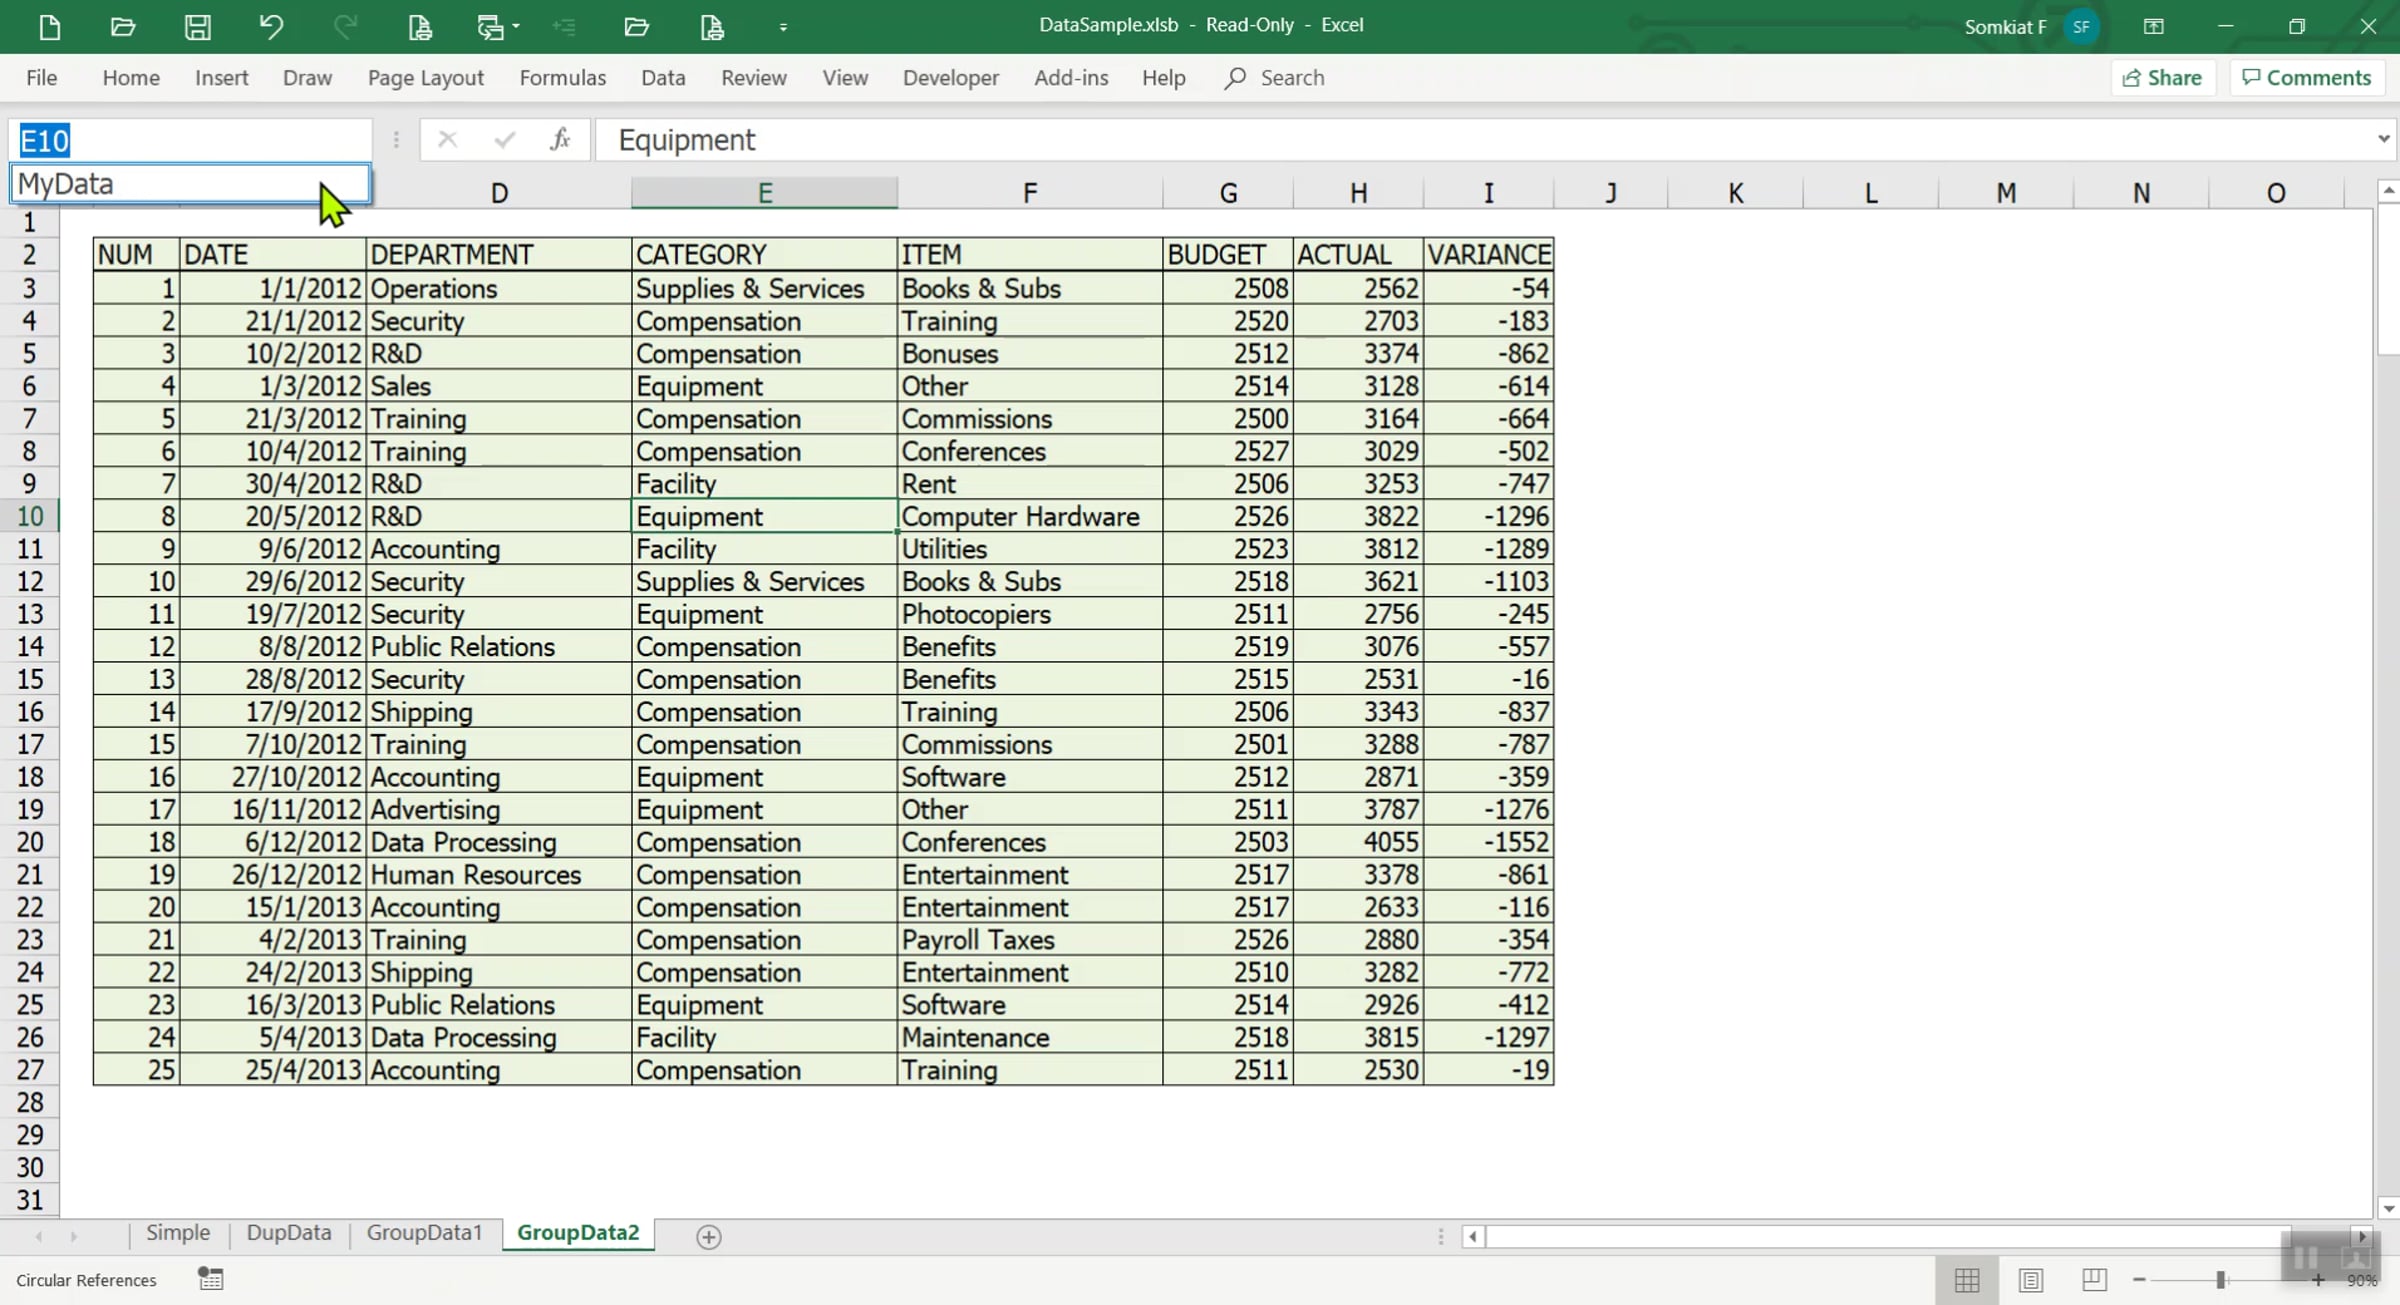Click the Share button
The height and width of the screenshot is (1305, 2400).
[2162, 78]
